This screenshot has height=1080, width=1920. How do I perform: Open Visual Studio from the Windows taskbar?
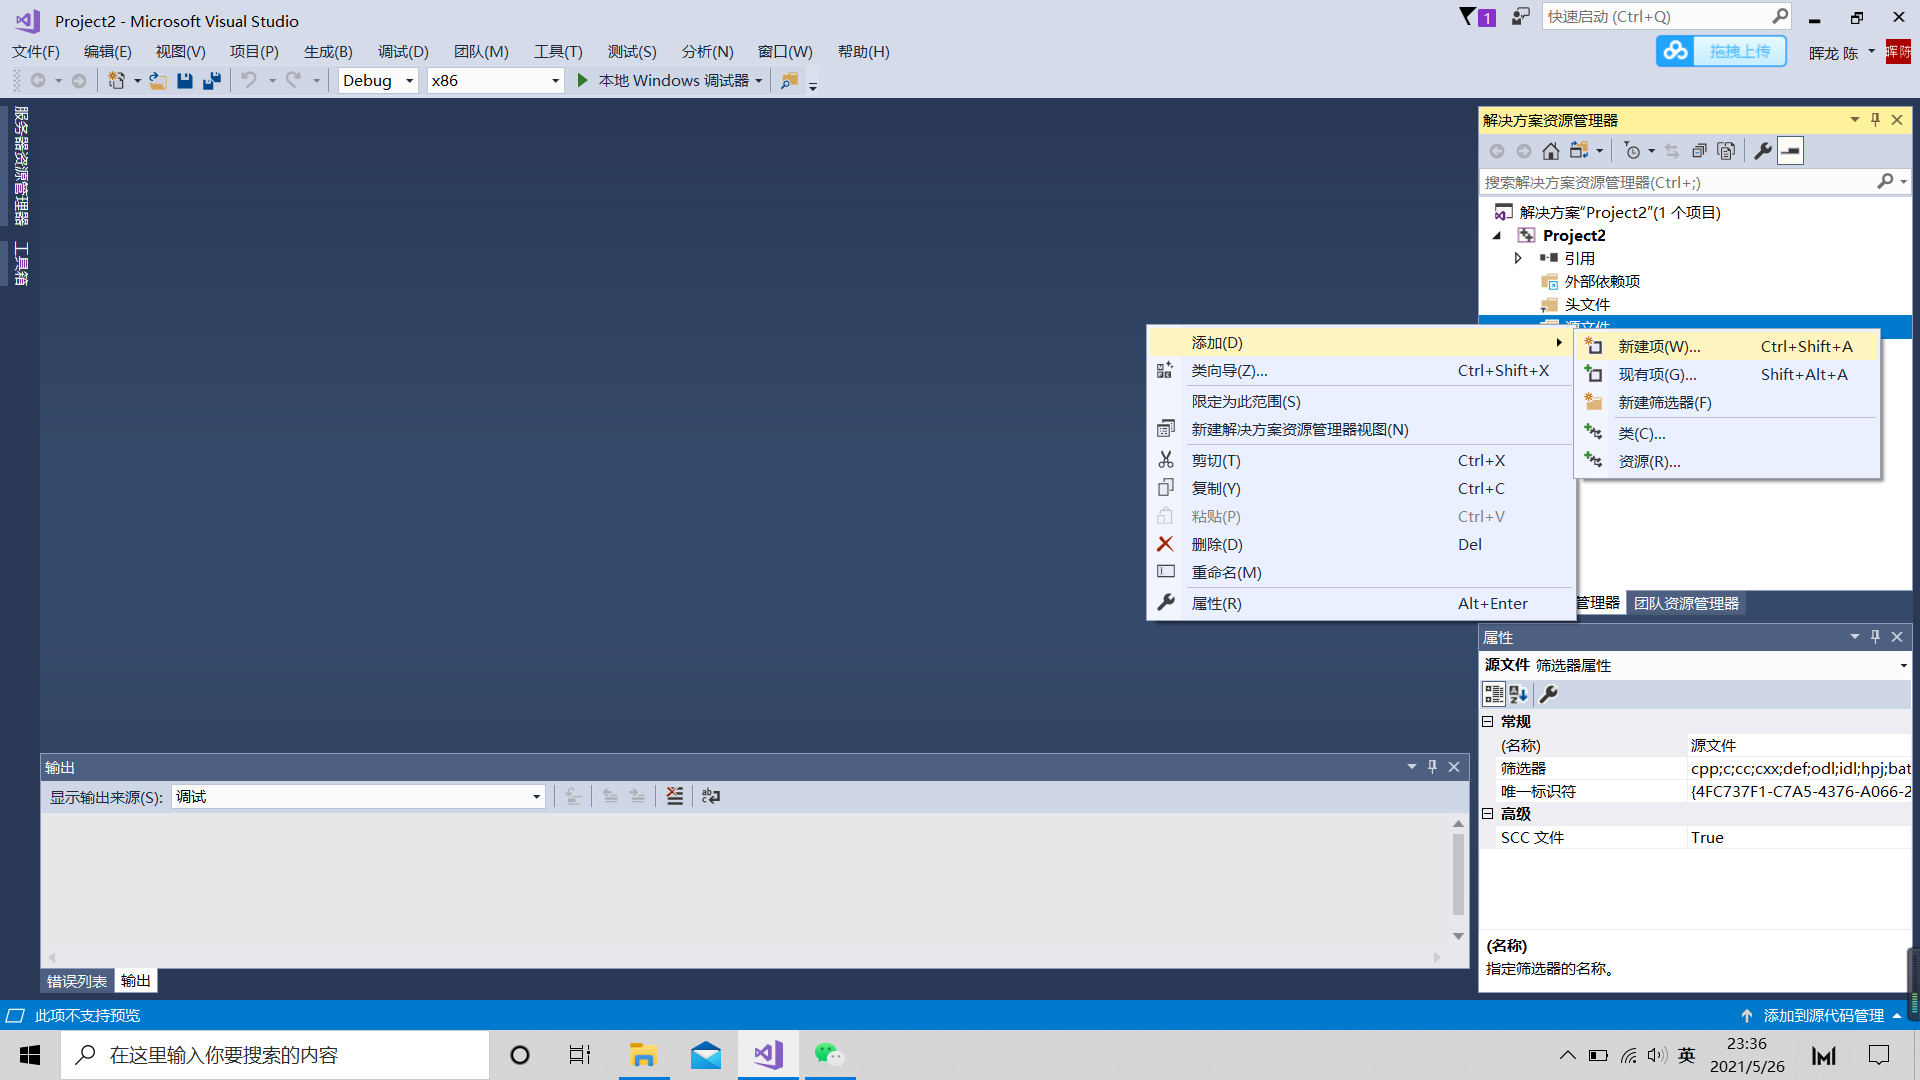pos(768,1055)
